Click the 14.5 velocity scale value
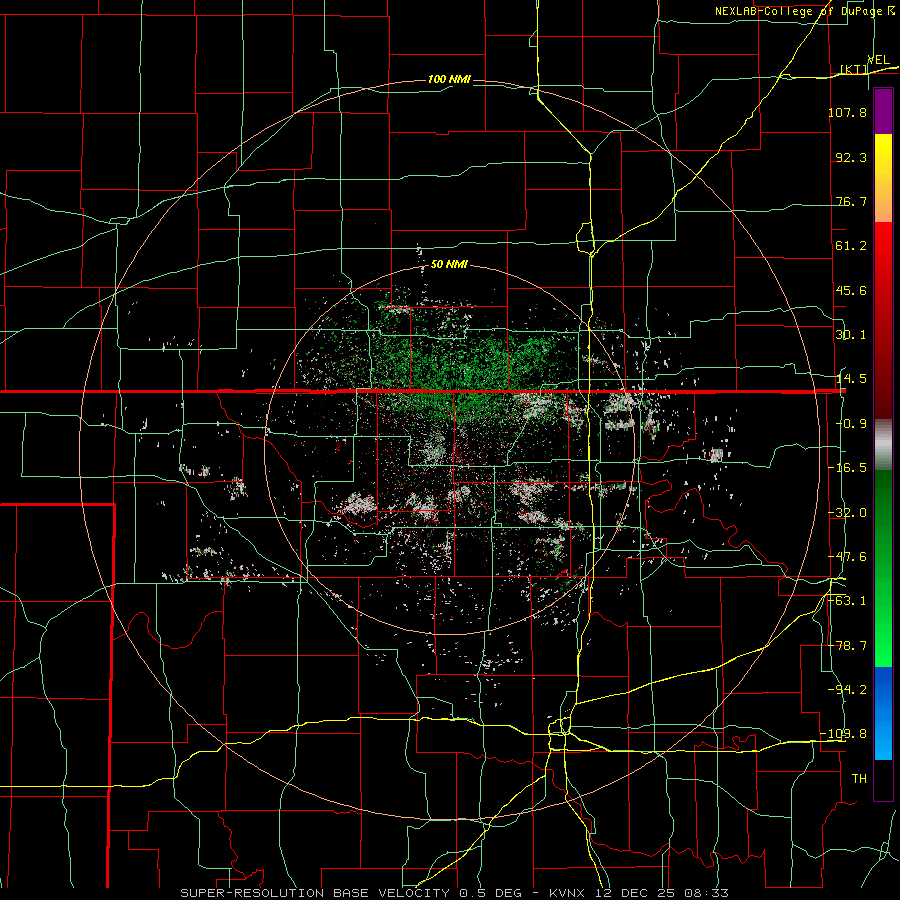The height and width of the screenshot is (900, 900). click(851, 379)
